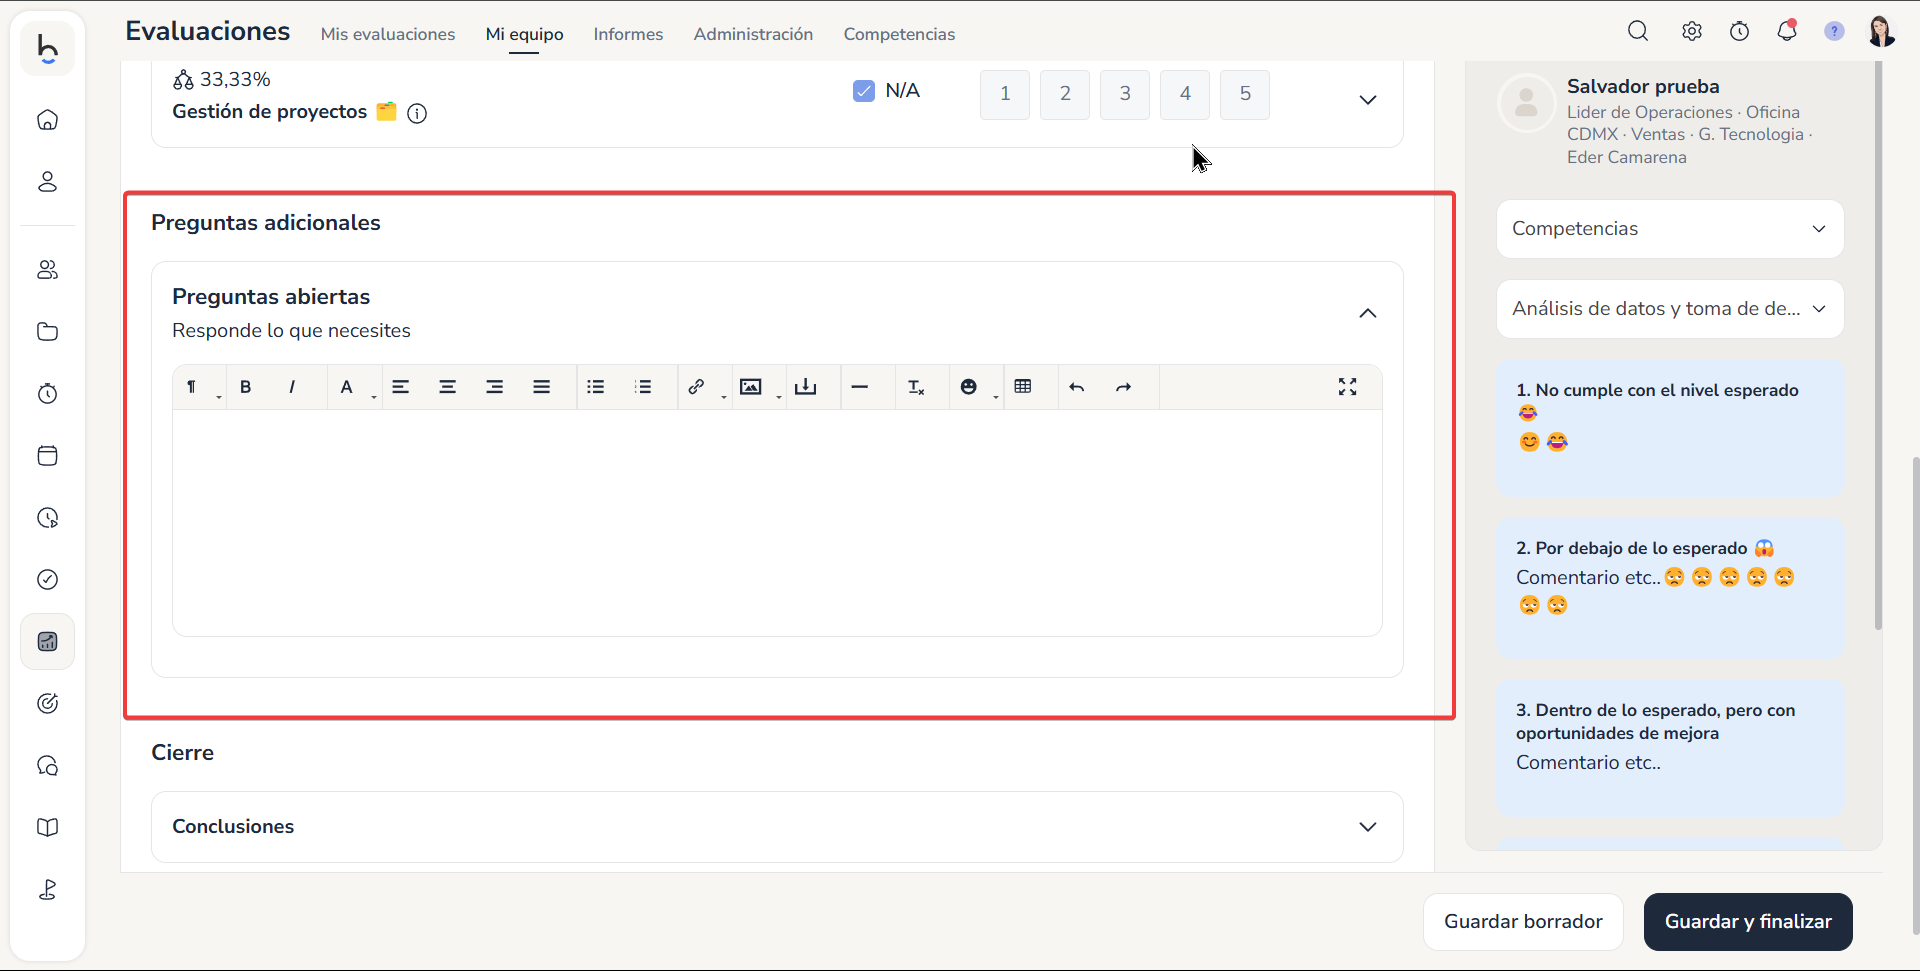Expand the Gestión de proyectos row chevron

1368,100
